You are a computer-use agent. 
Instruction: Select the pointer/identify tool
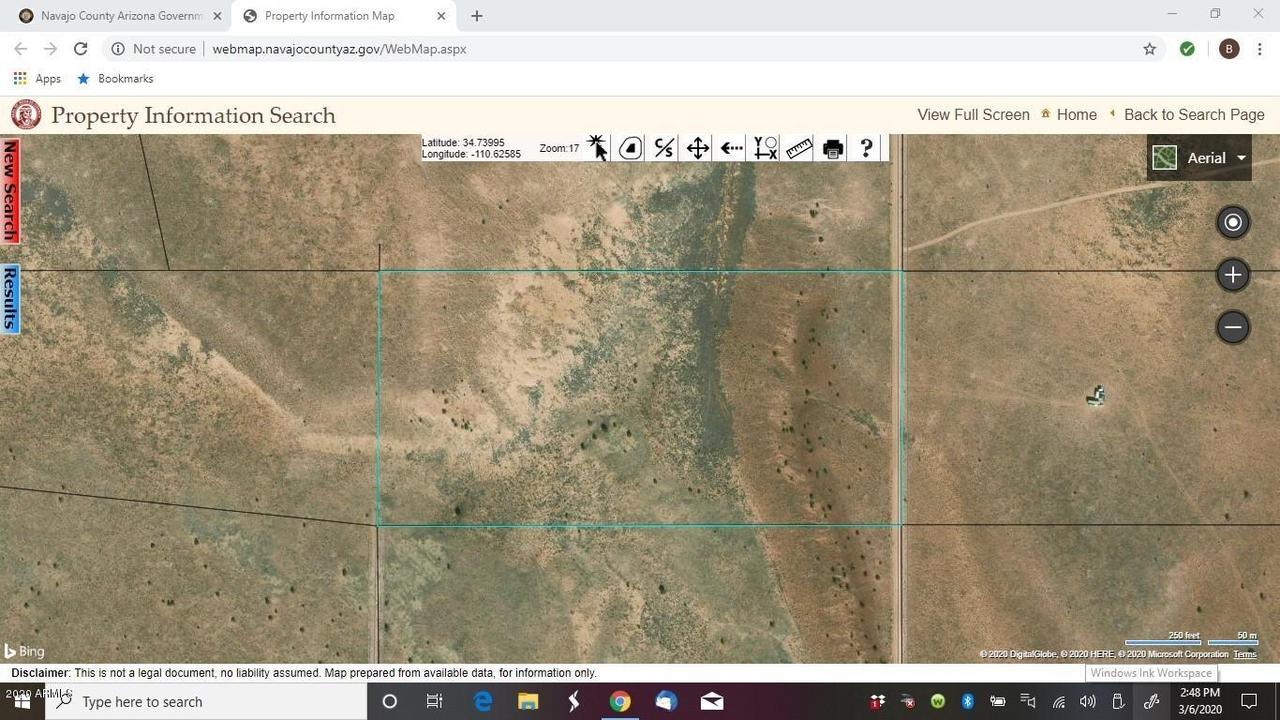(596, 147)
